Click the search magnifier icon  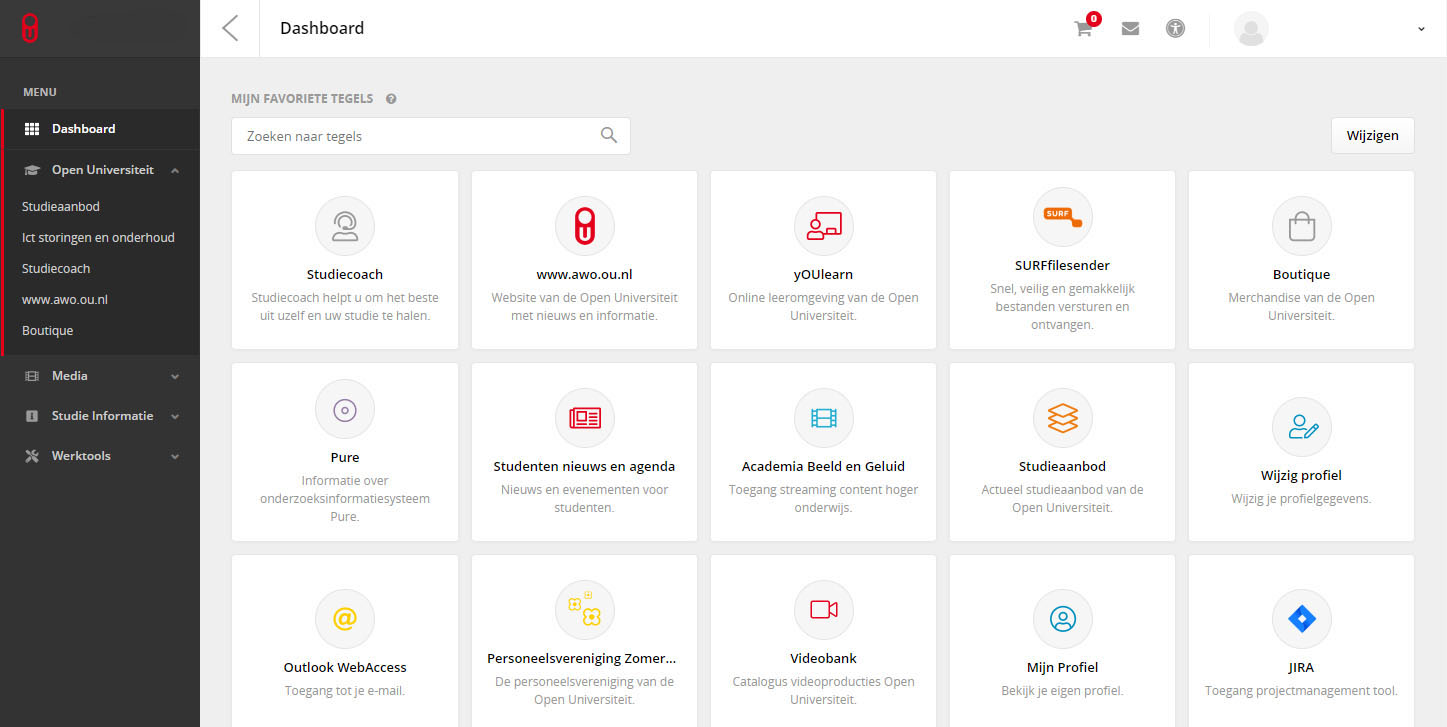[x=609, y=135]
